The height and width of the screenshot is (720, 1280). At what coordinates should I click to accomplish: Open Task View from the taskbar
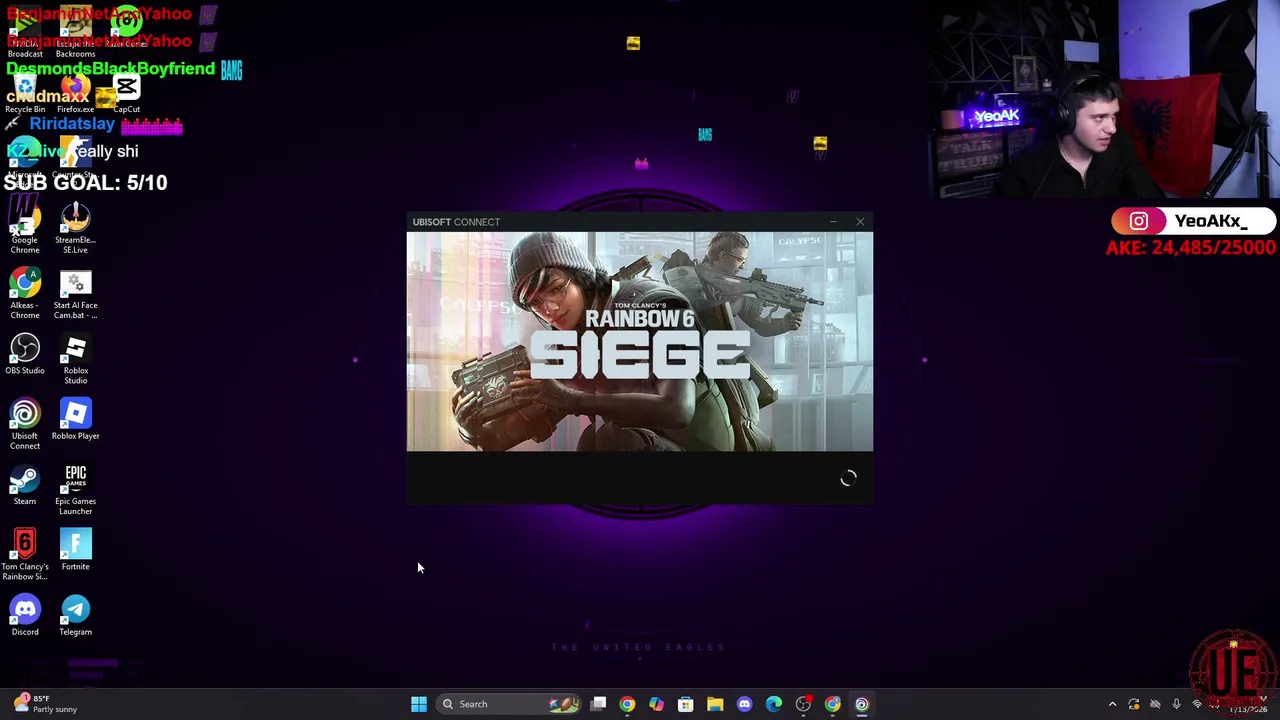click(598, 704)
